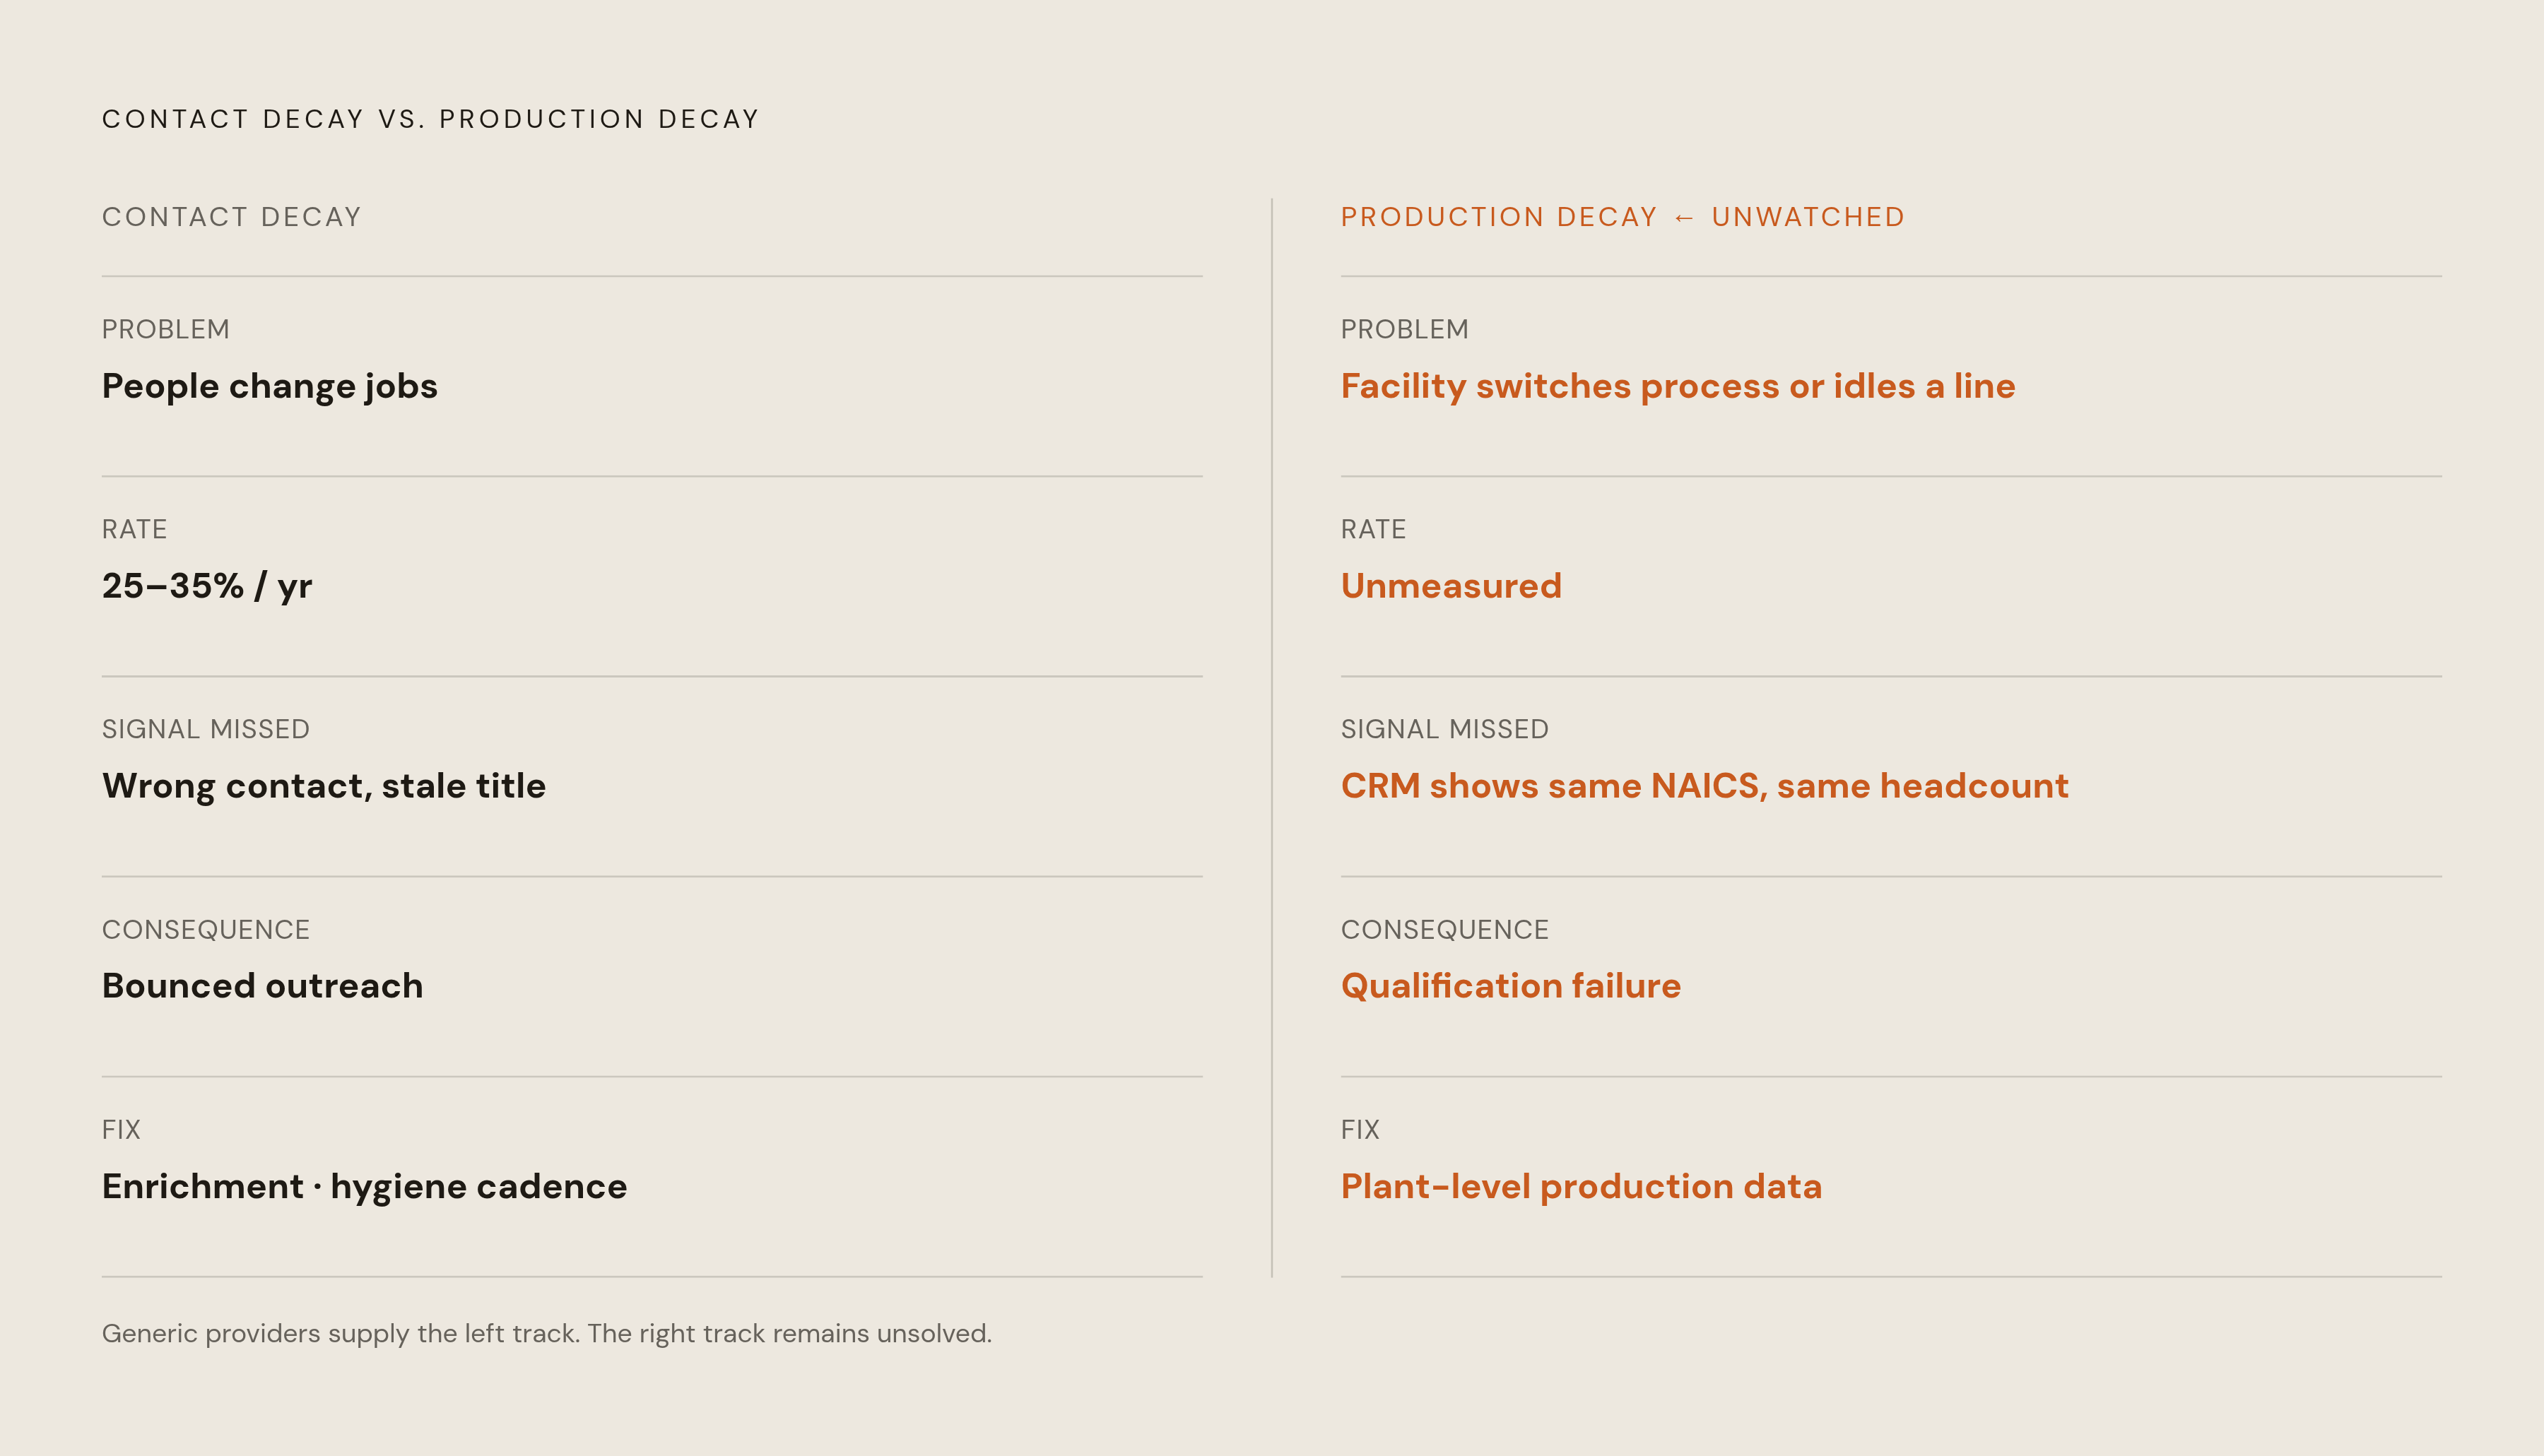The height and width of the screenshot is (1456, 2544).
Task: Select the 'Qualification failure' consequence
Action: (1511, 986)
